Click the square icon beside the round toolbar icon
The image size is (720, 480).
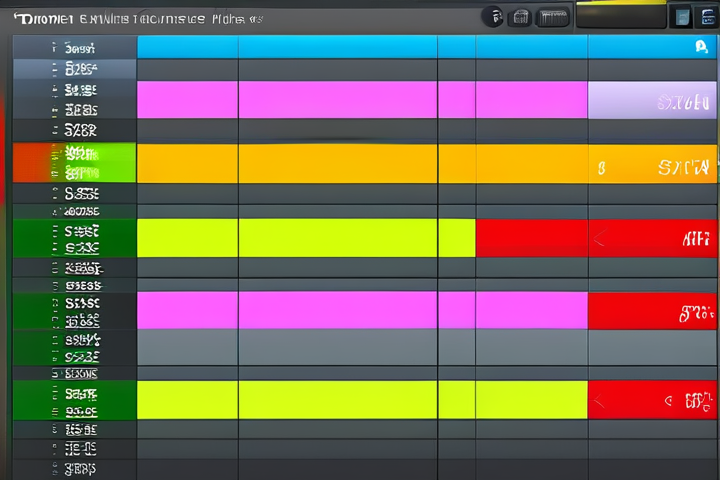tap(520, 16)
